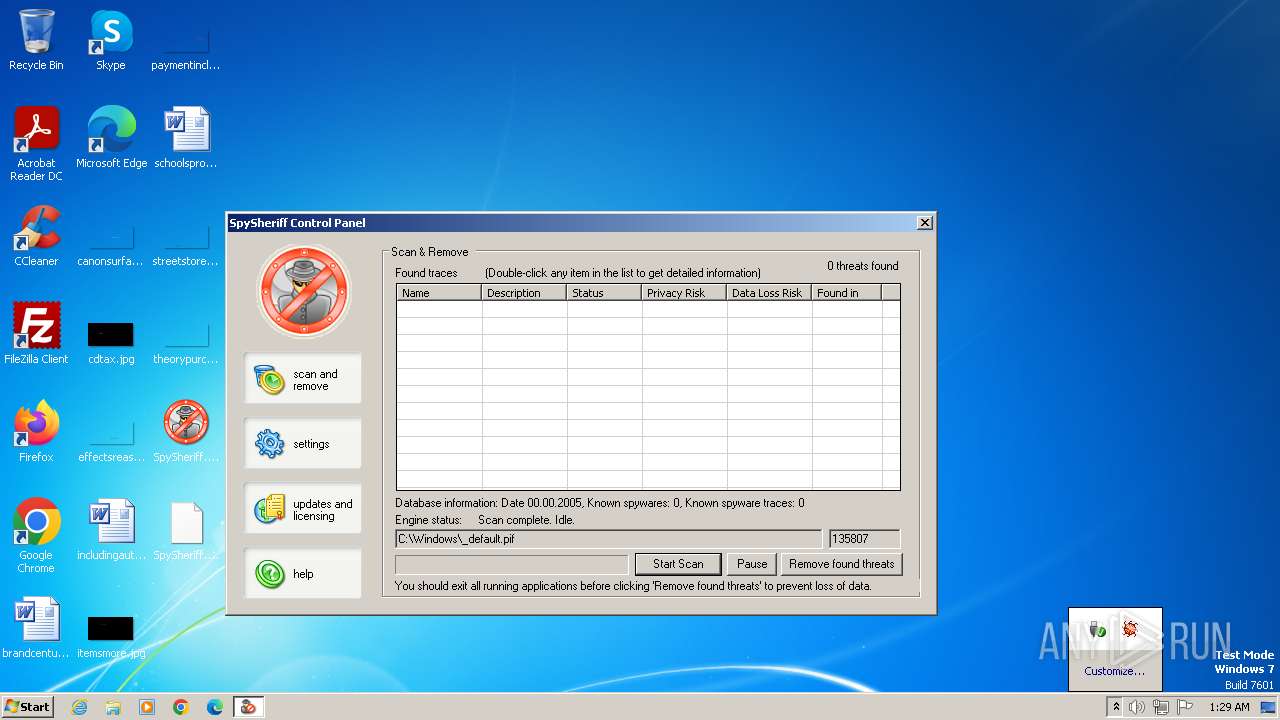Sort list by Description column header
The image size is (1280, 720).
tap(525, 293)
